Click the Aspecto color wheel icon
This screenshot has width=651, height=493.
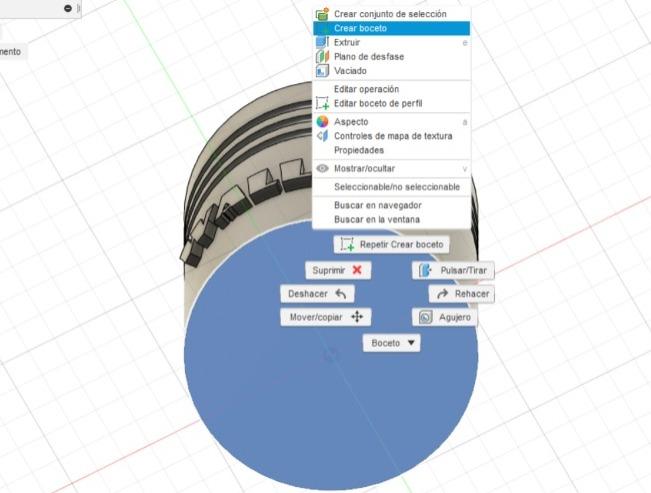[322, 122]
